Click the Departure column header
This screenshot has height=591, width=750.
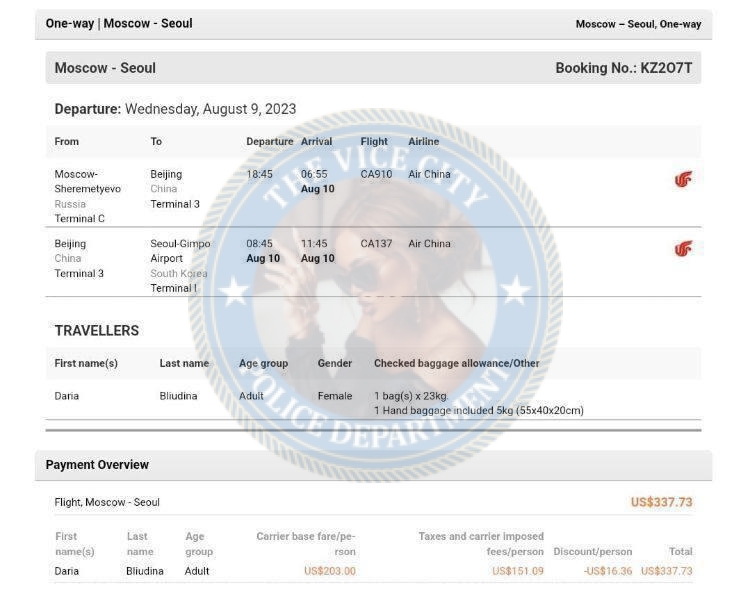pyautogui.click(x=269, y=142)
